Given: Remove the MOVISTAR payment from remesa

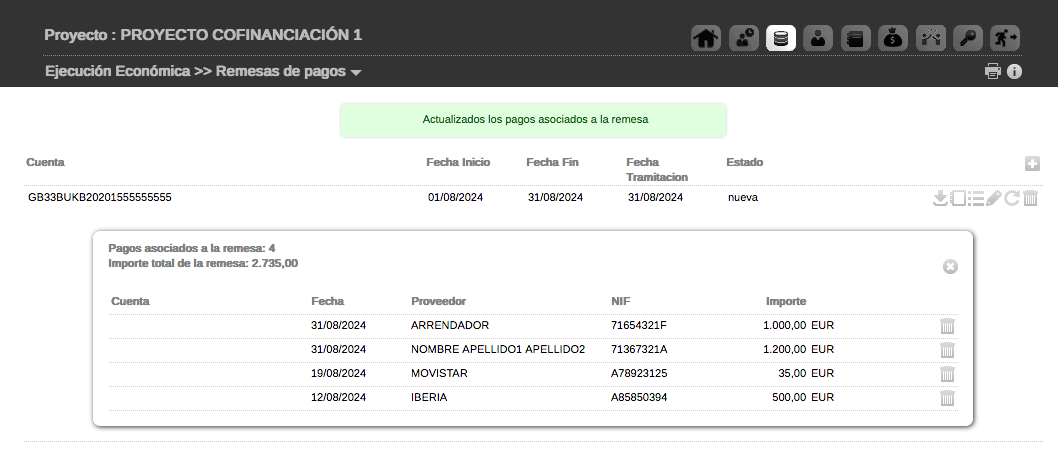Looking at the screenshot, I should pos(948,374).
